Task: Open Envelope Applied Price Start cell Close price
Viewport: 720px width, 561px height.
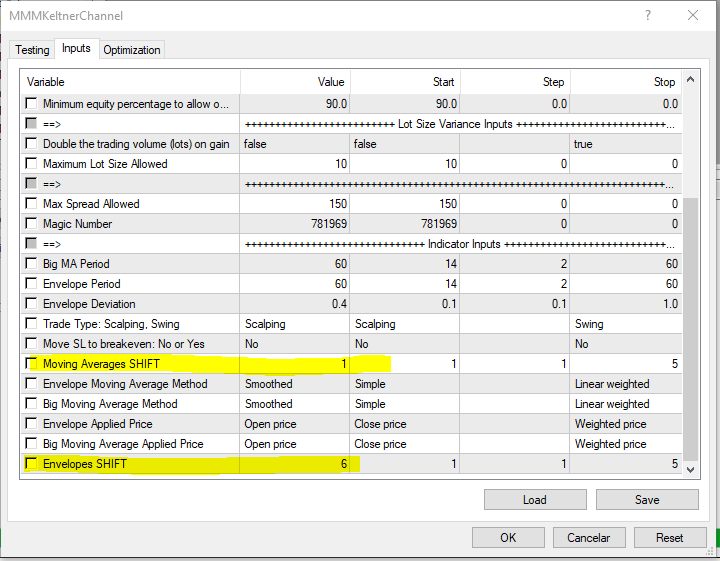Action: pyautogui.click(x=405, y=424)
